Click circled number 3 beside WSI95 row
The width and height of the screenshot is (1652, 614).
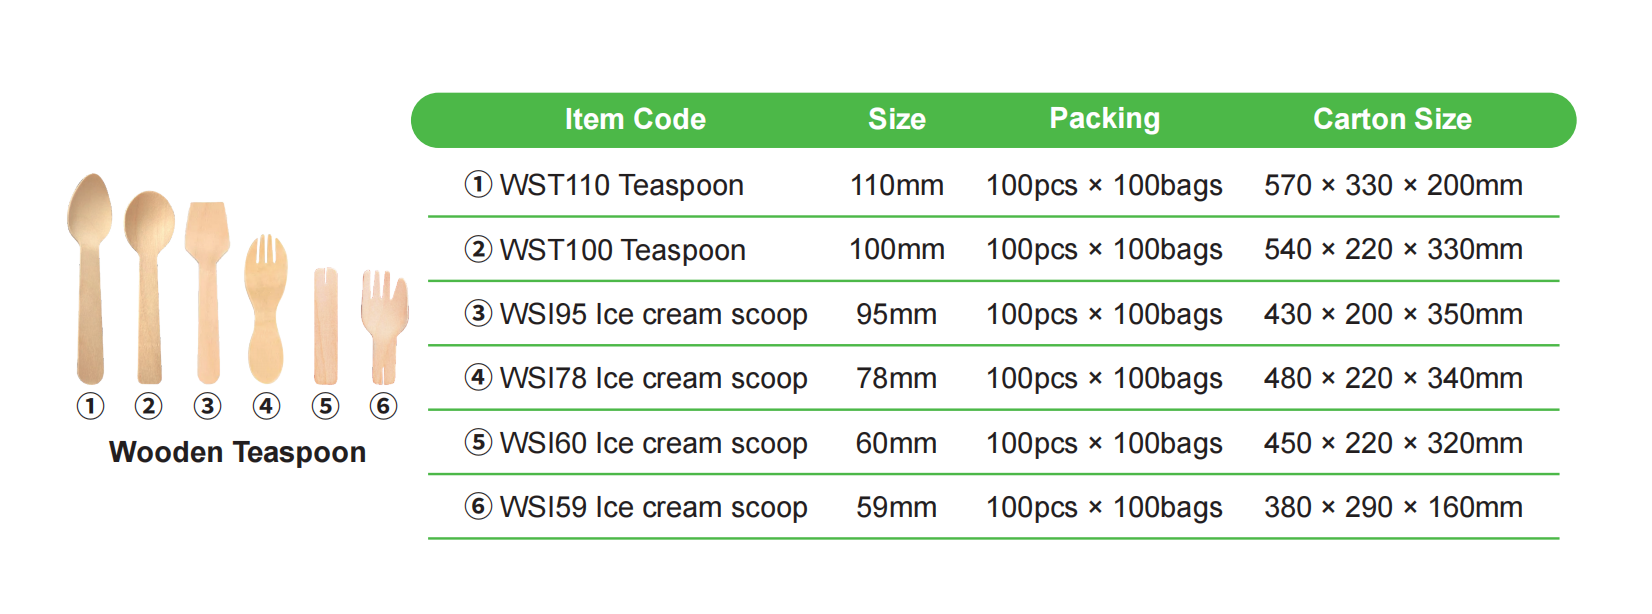478,313
